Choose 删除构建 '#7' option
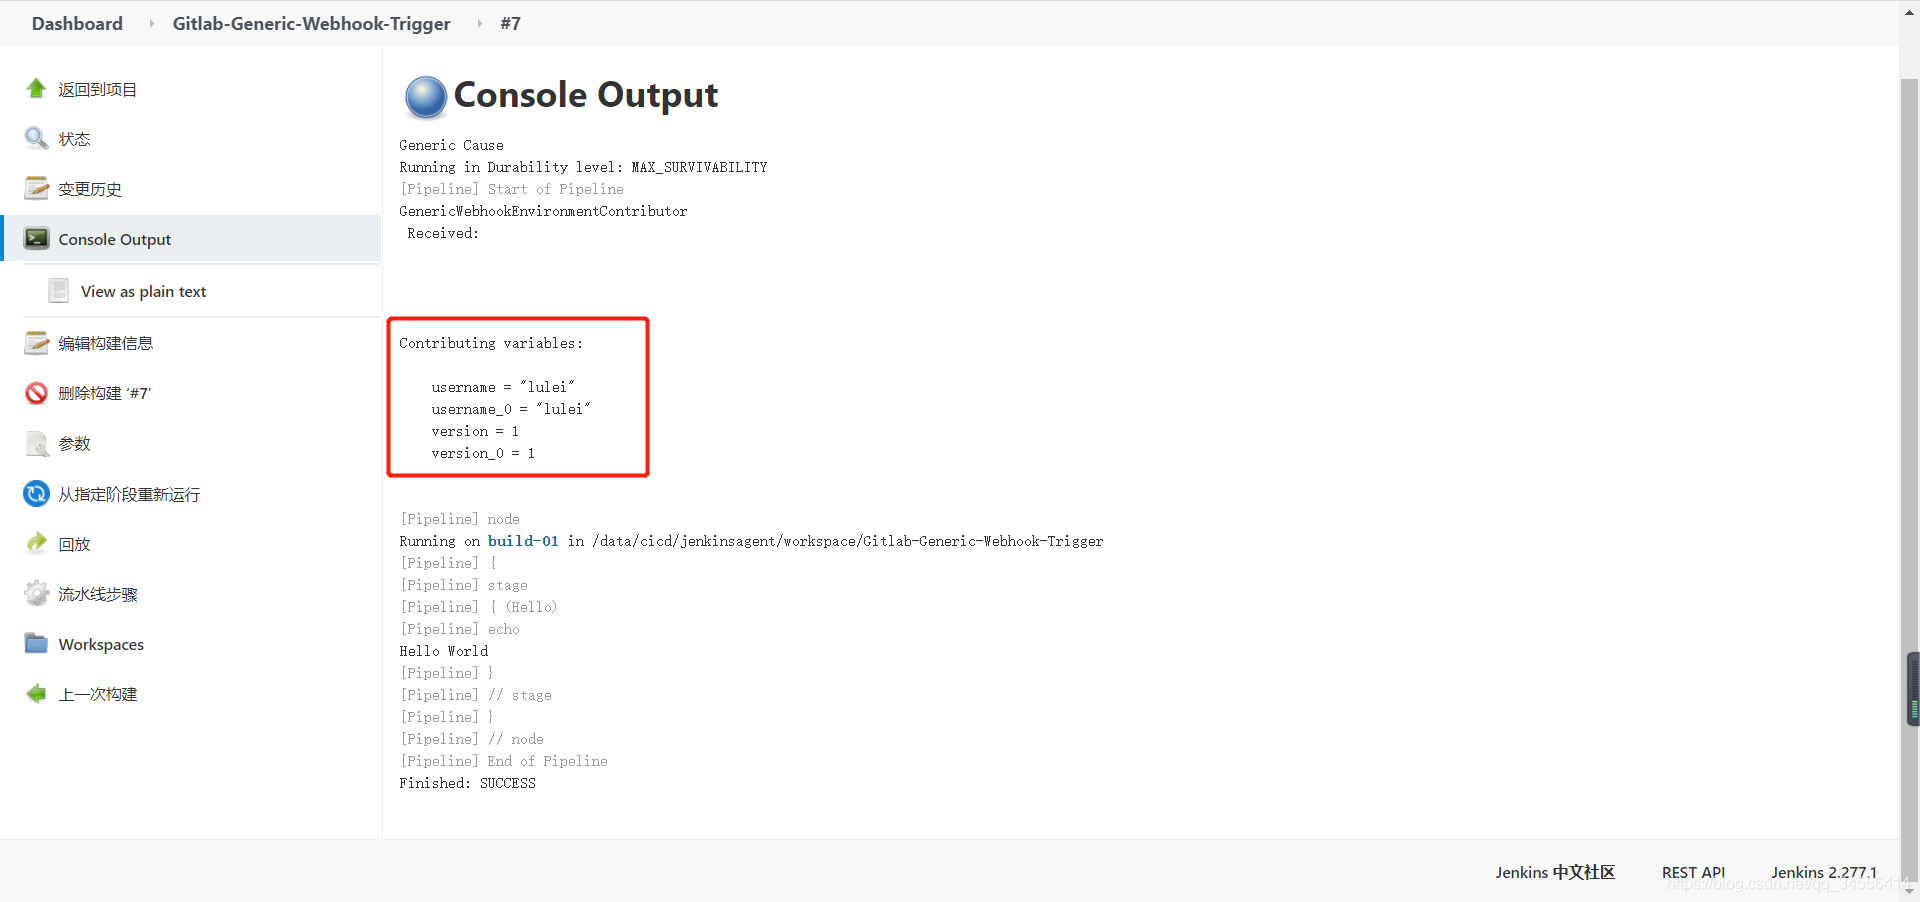The width and height of the screenshot is (1920, 902). tap(104, 393)
